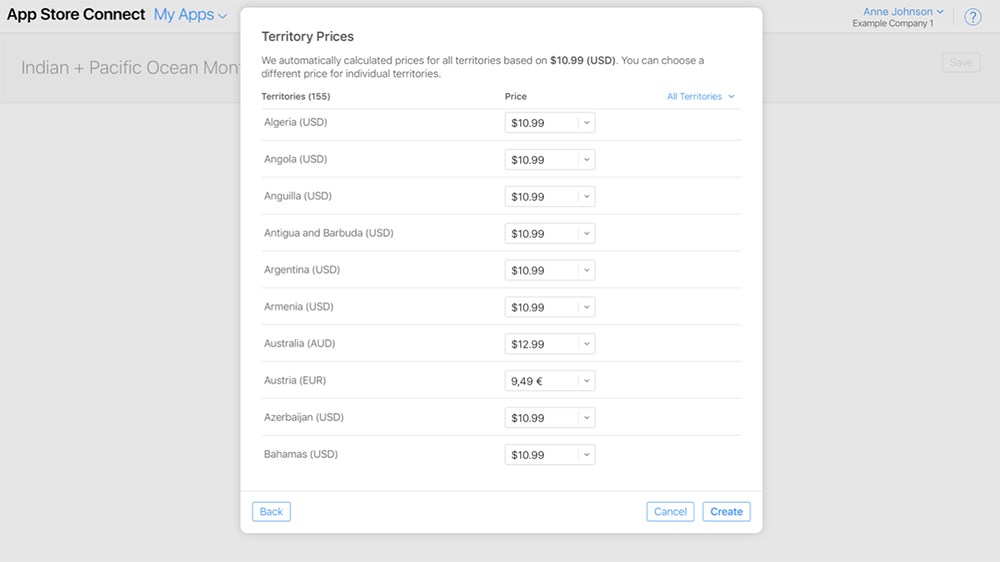Open the Bahamas price dropdown
This screenshot has width=1000, height=562.
point(550,455)
